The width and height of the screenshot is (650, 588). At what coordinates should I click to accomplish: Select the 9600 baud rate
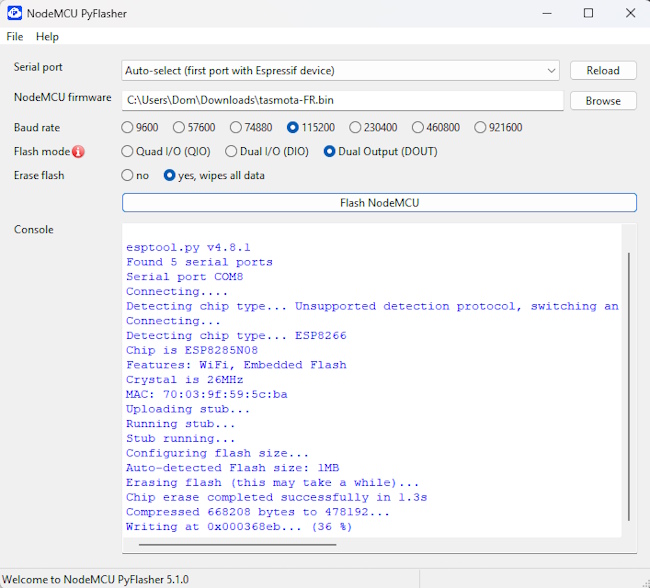(x=140, y=127)
